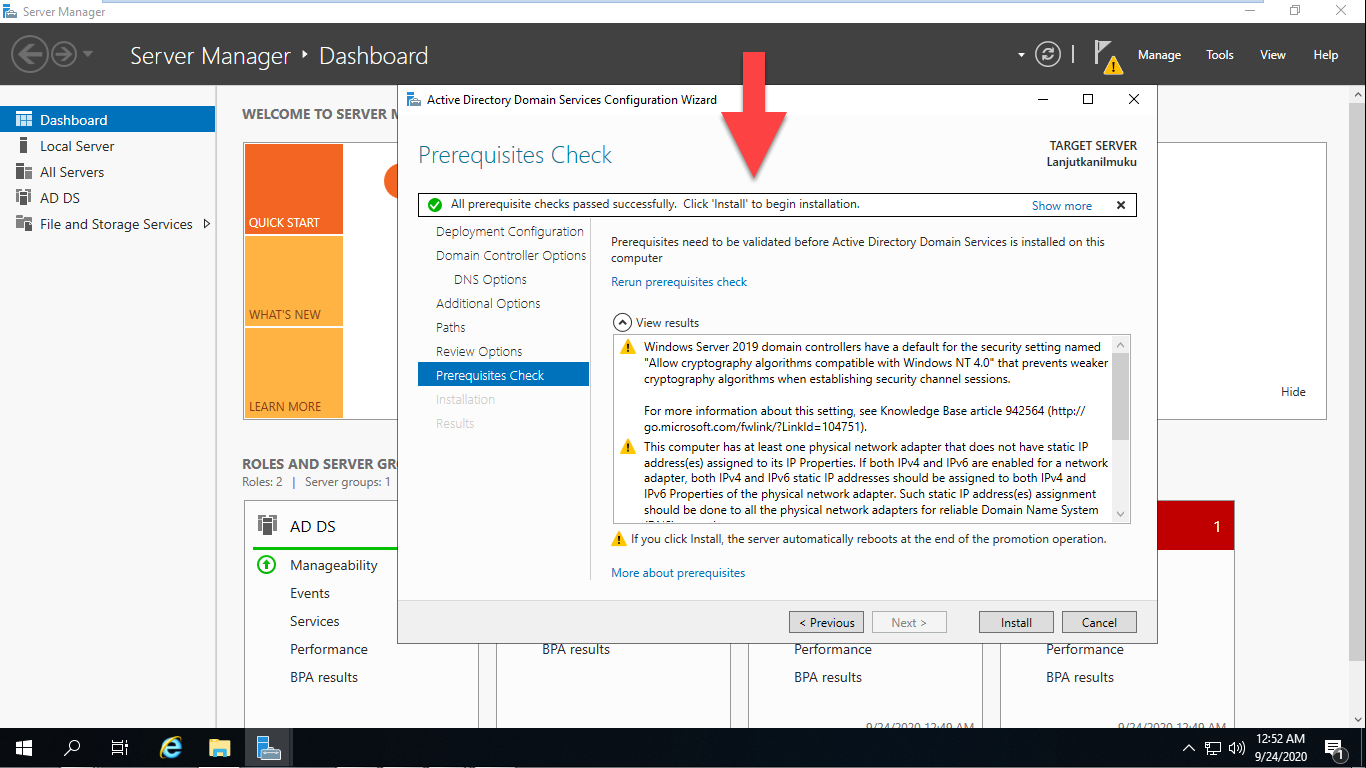The height and width of the screenshot is (768, 1366).
Task: Open the Windows Start menu
Action: (24, 747)
